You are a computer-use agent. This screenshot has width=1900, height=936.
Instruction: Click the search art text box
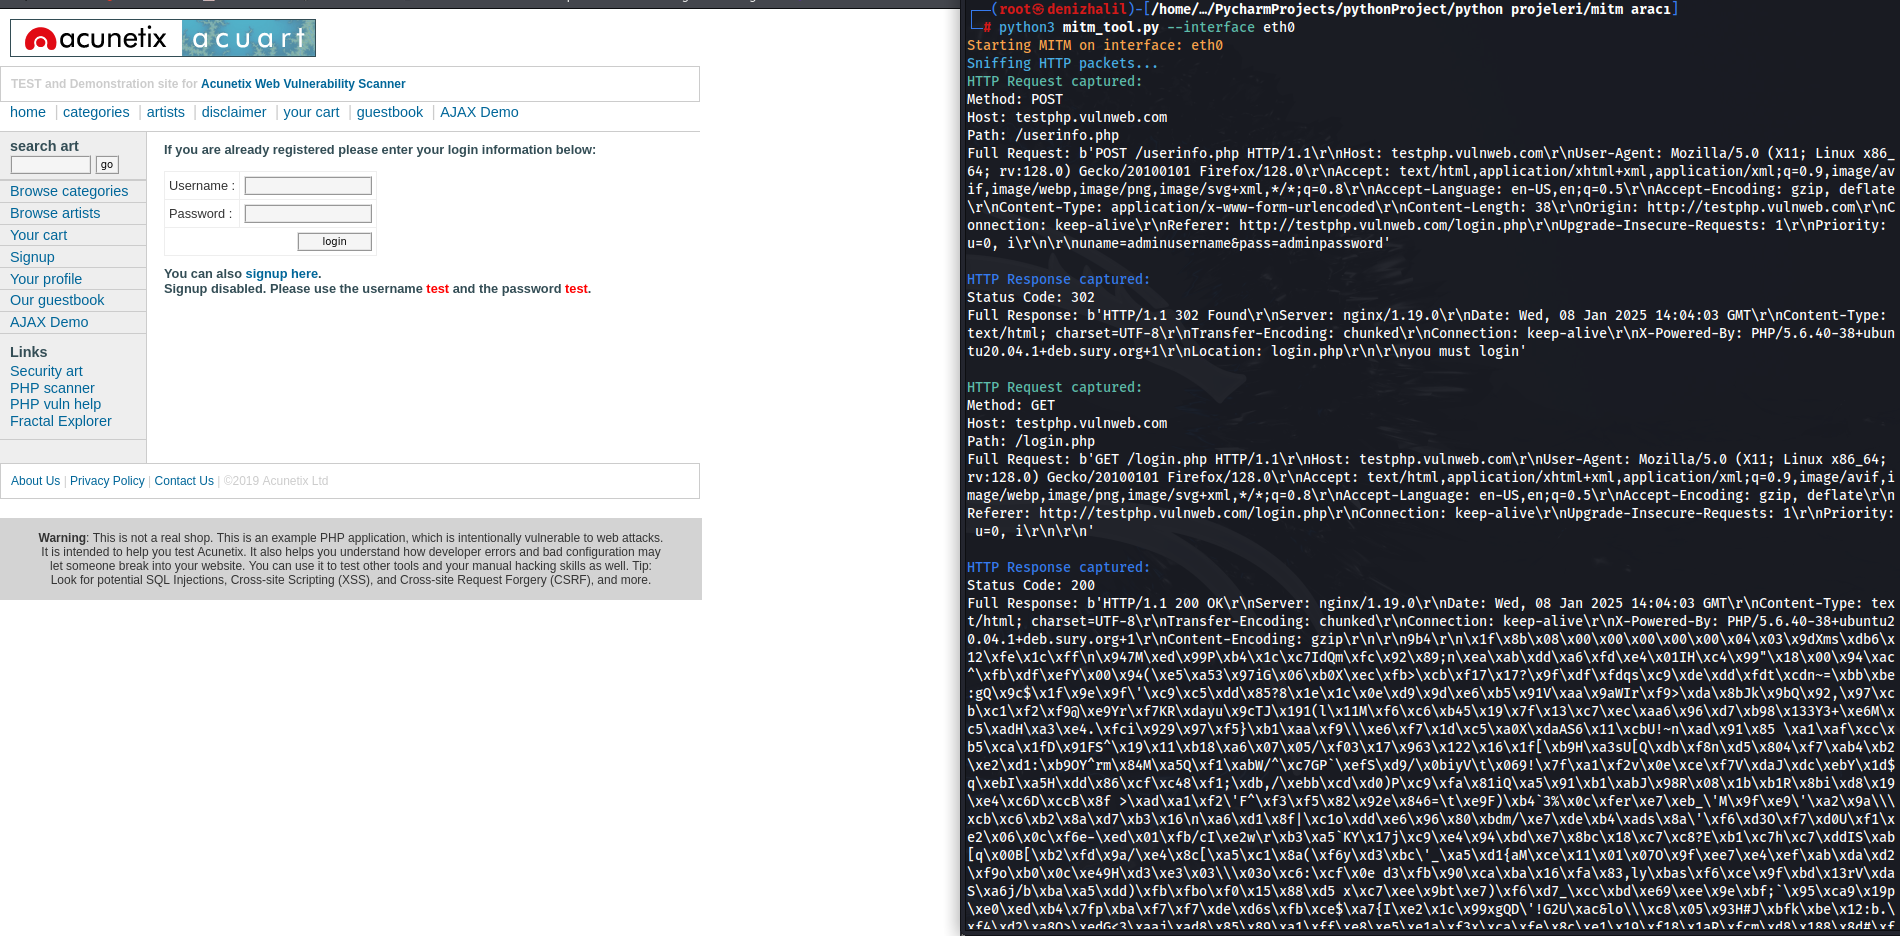(49, 164)
